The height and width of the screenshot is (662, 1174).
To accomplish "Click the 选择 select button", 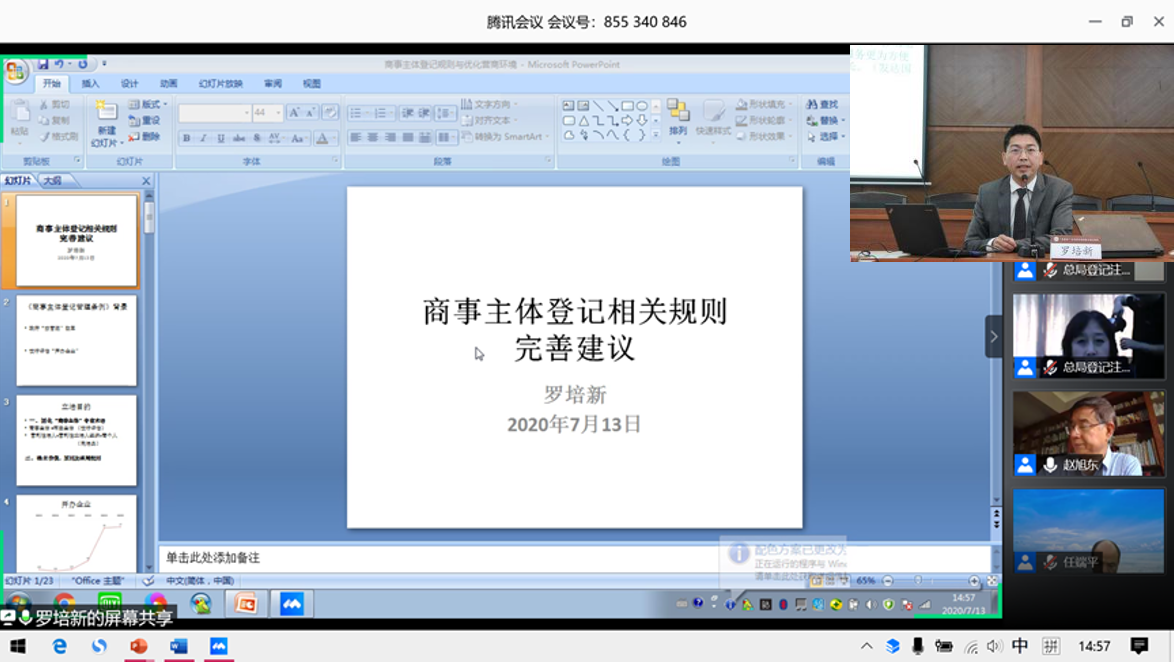I will tap(826, 136).
